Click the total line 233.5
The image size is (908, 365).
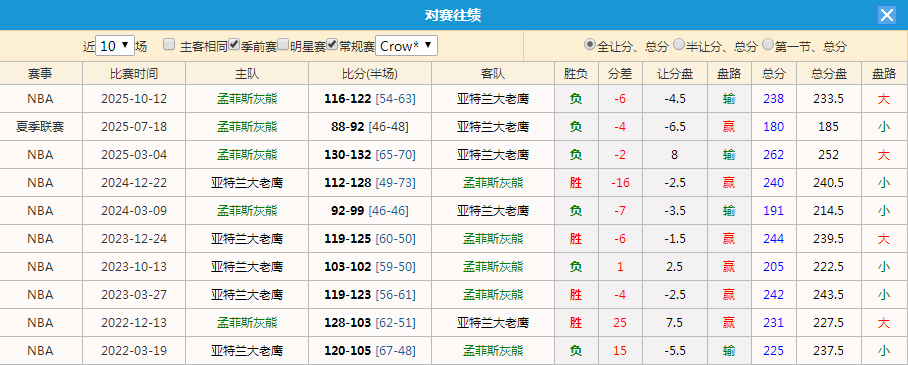click(x=829, y=99)
